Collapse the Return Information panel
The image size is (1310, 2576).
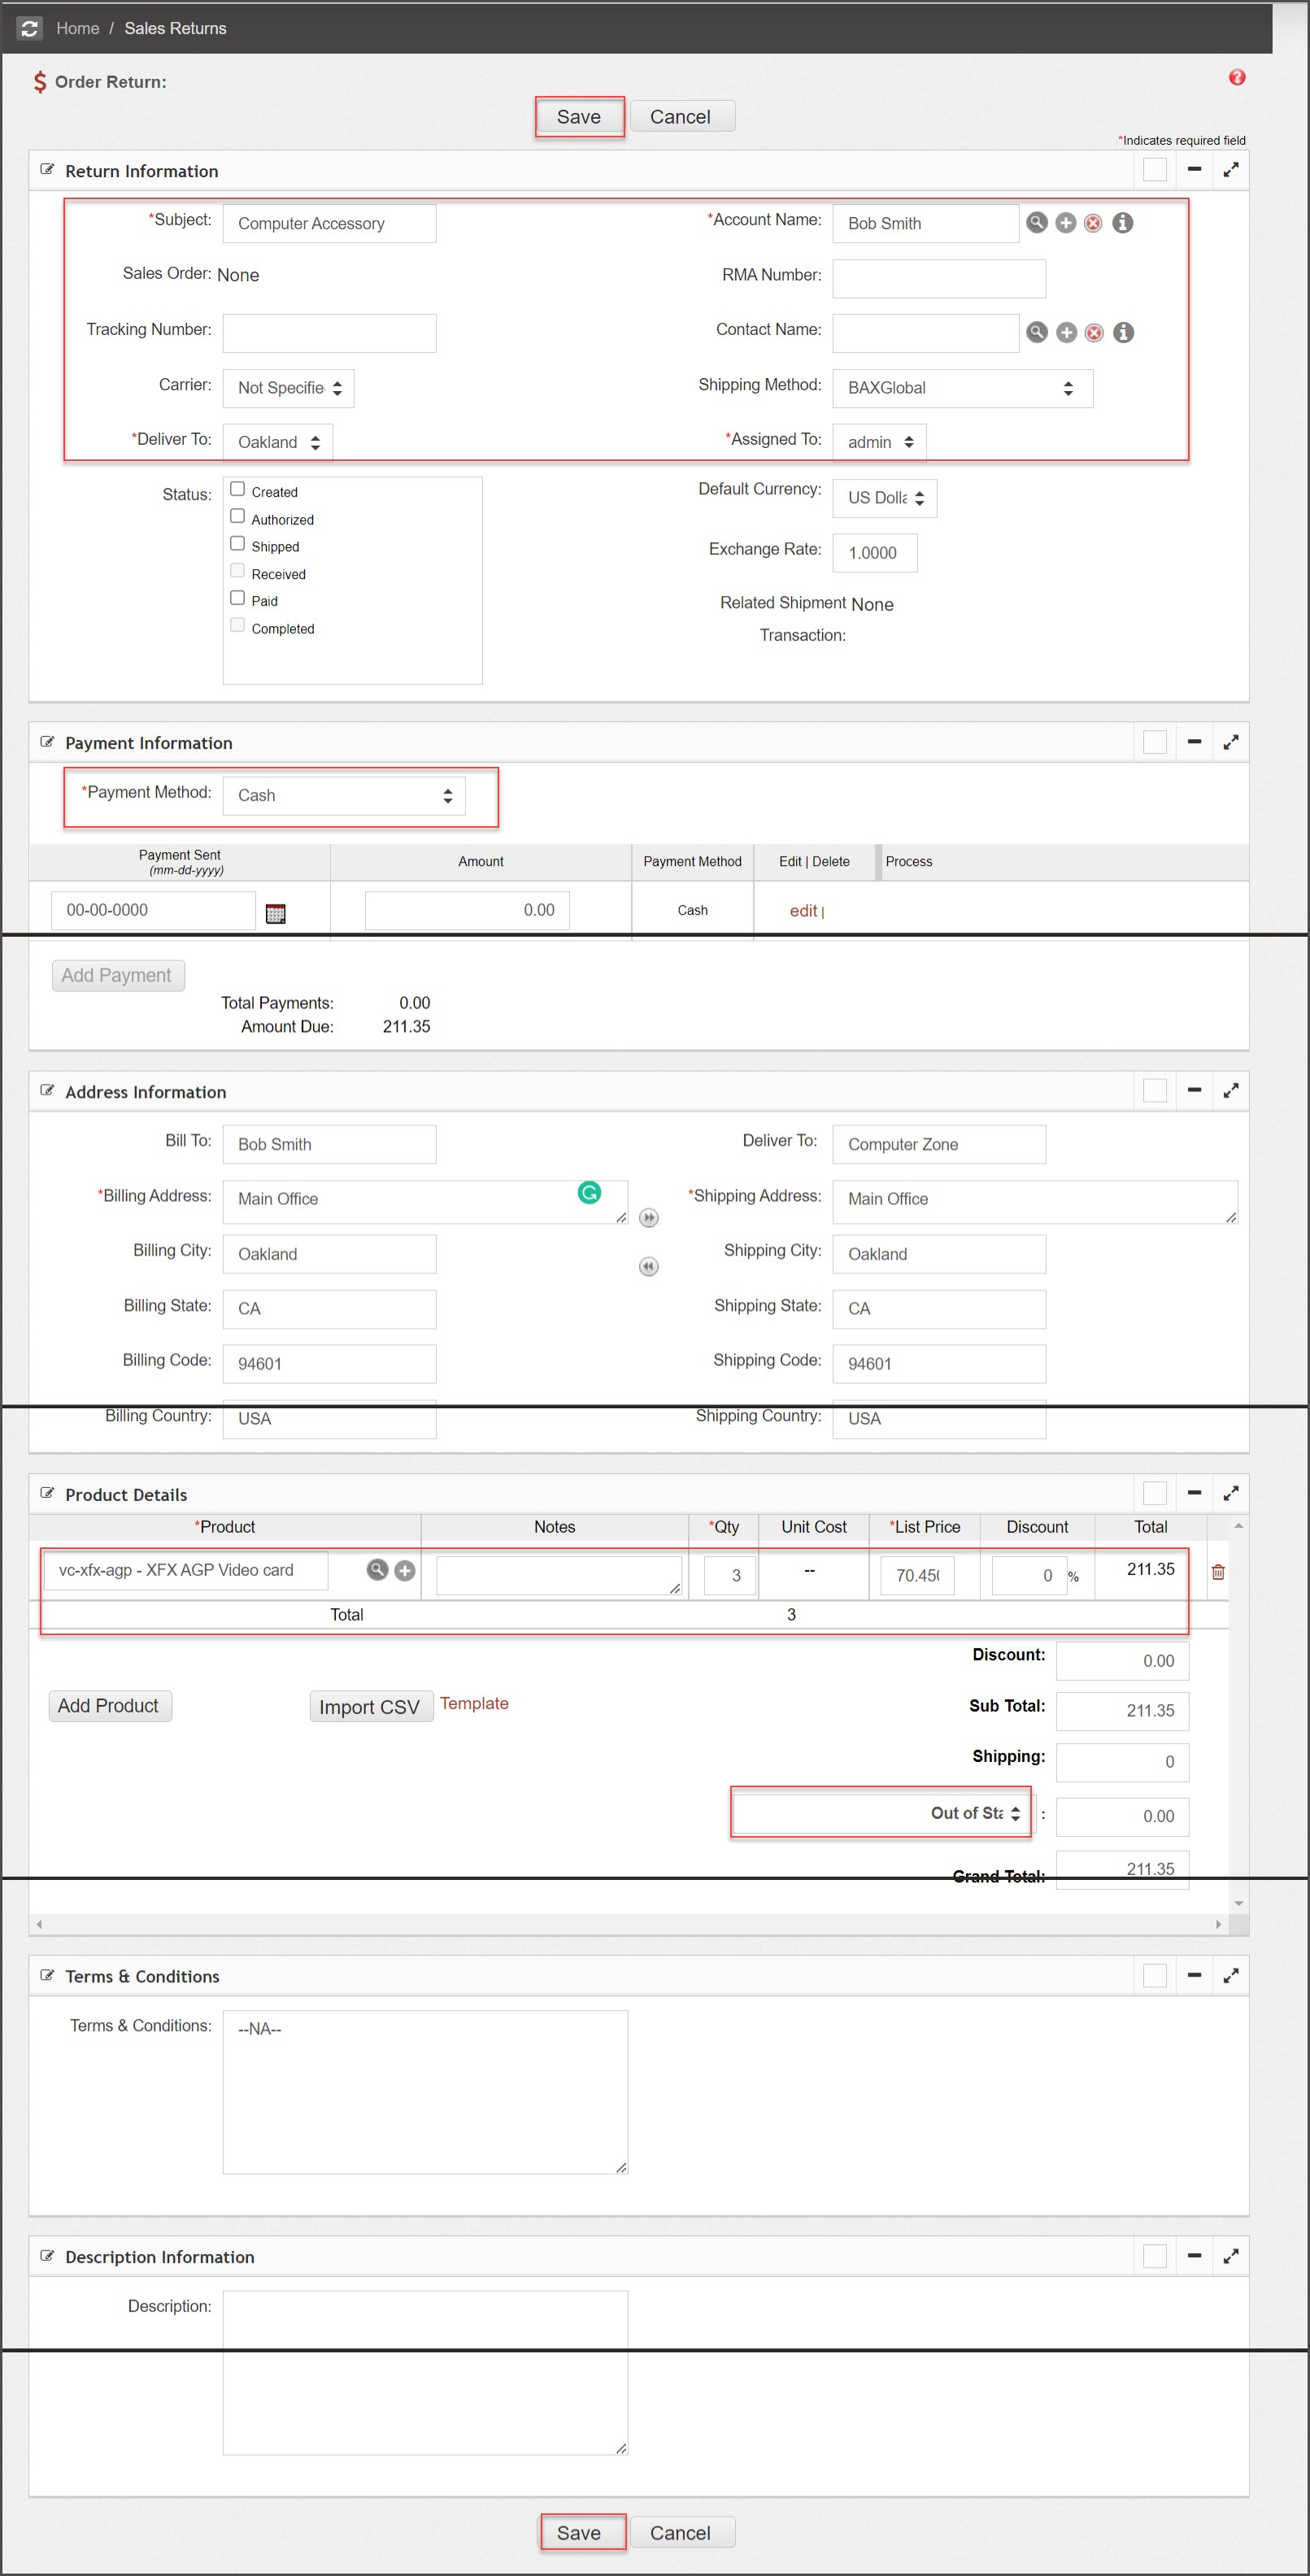click(x=1194, y=170)
